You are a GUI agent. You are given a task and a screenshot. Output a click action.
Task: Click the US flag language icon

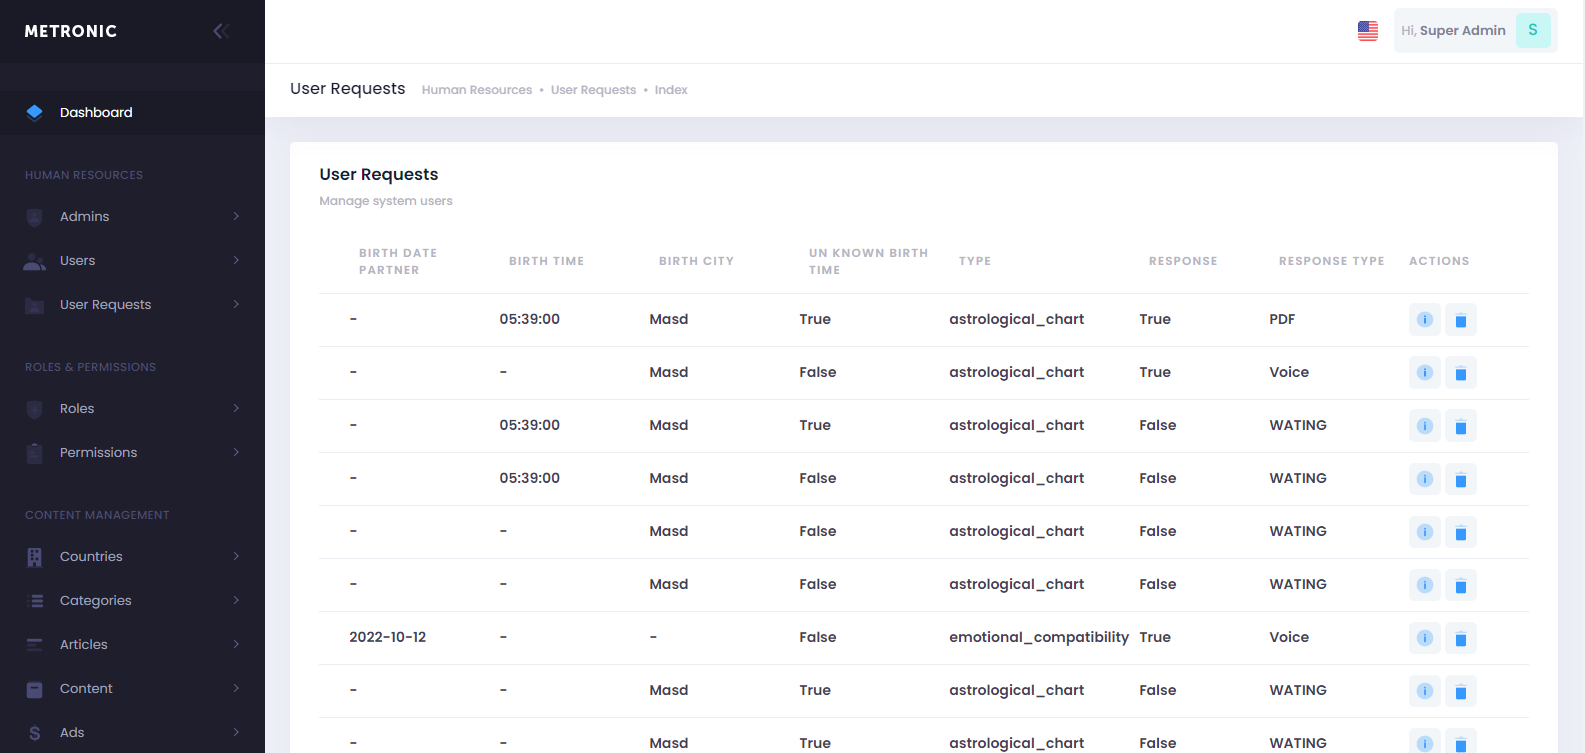click(x=1367, y=31)
